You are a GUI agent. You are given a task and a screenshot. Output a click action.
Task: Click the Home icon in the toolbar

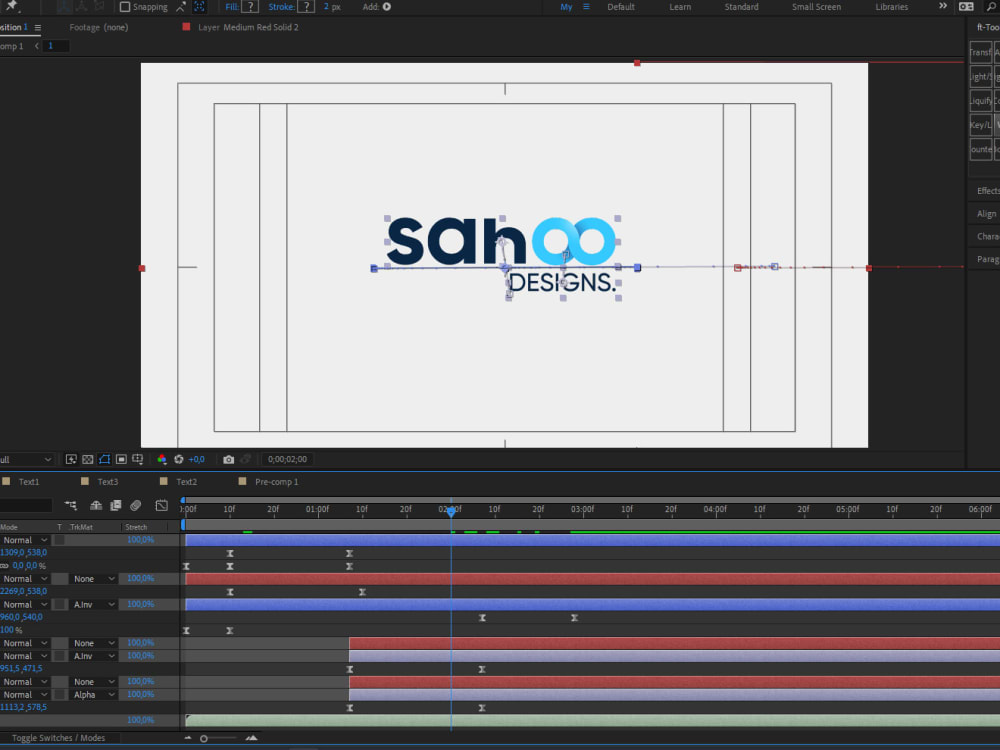[x=9, y=7]
